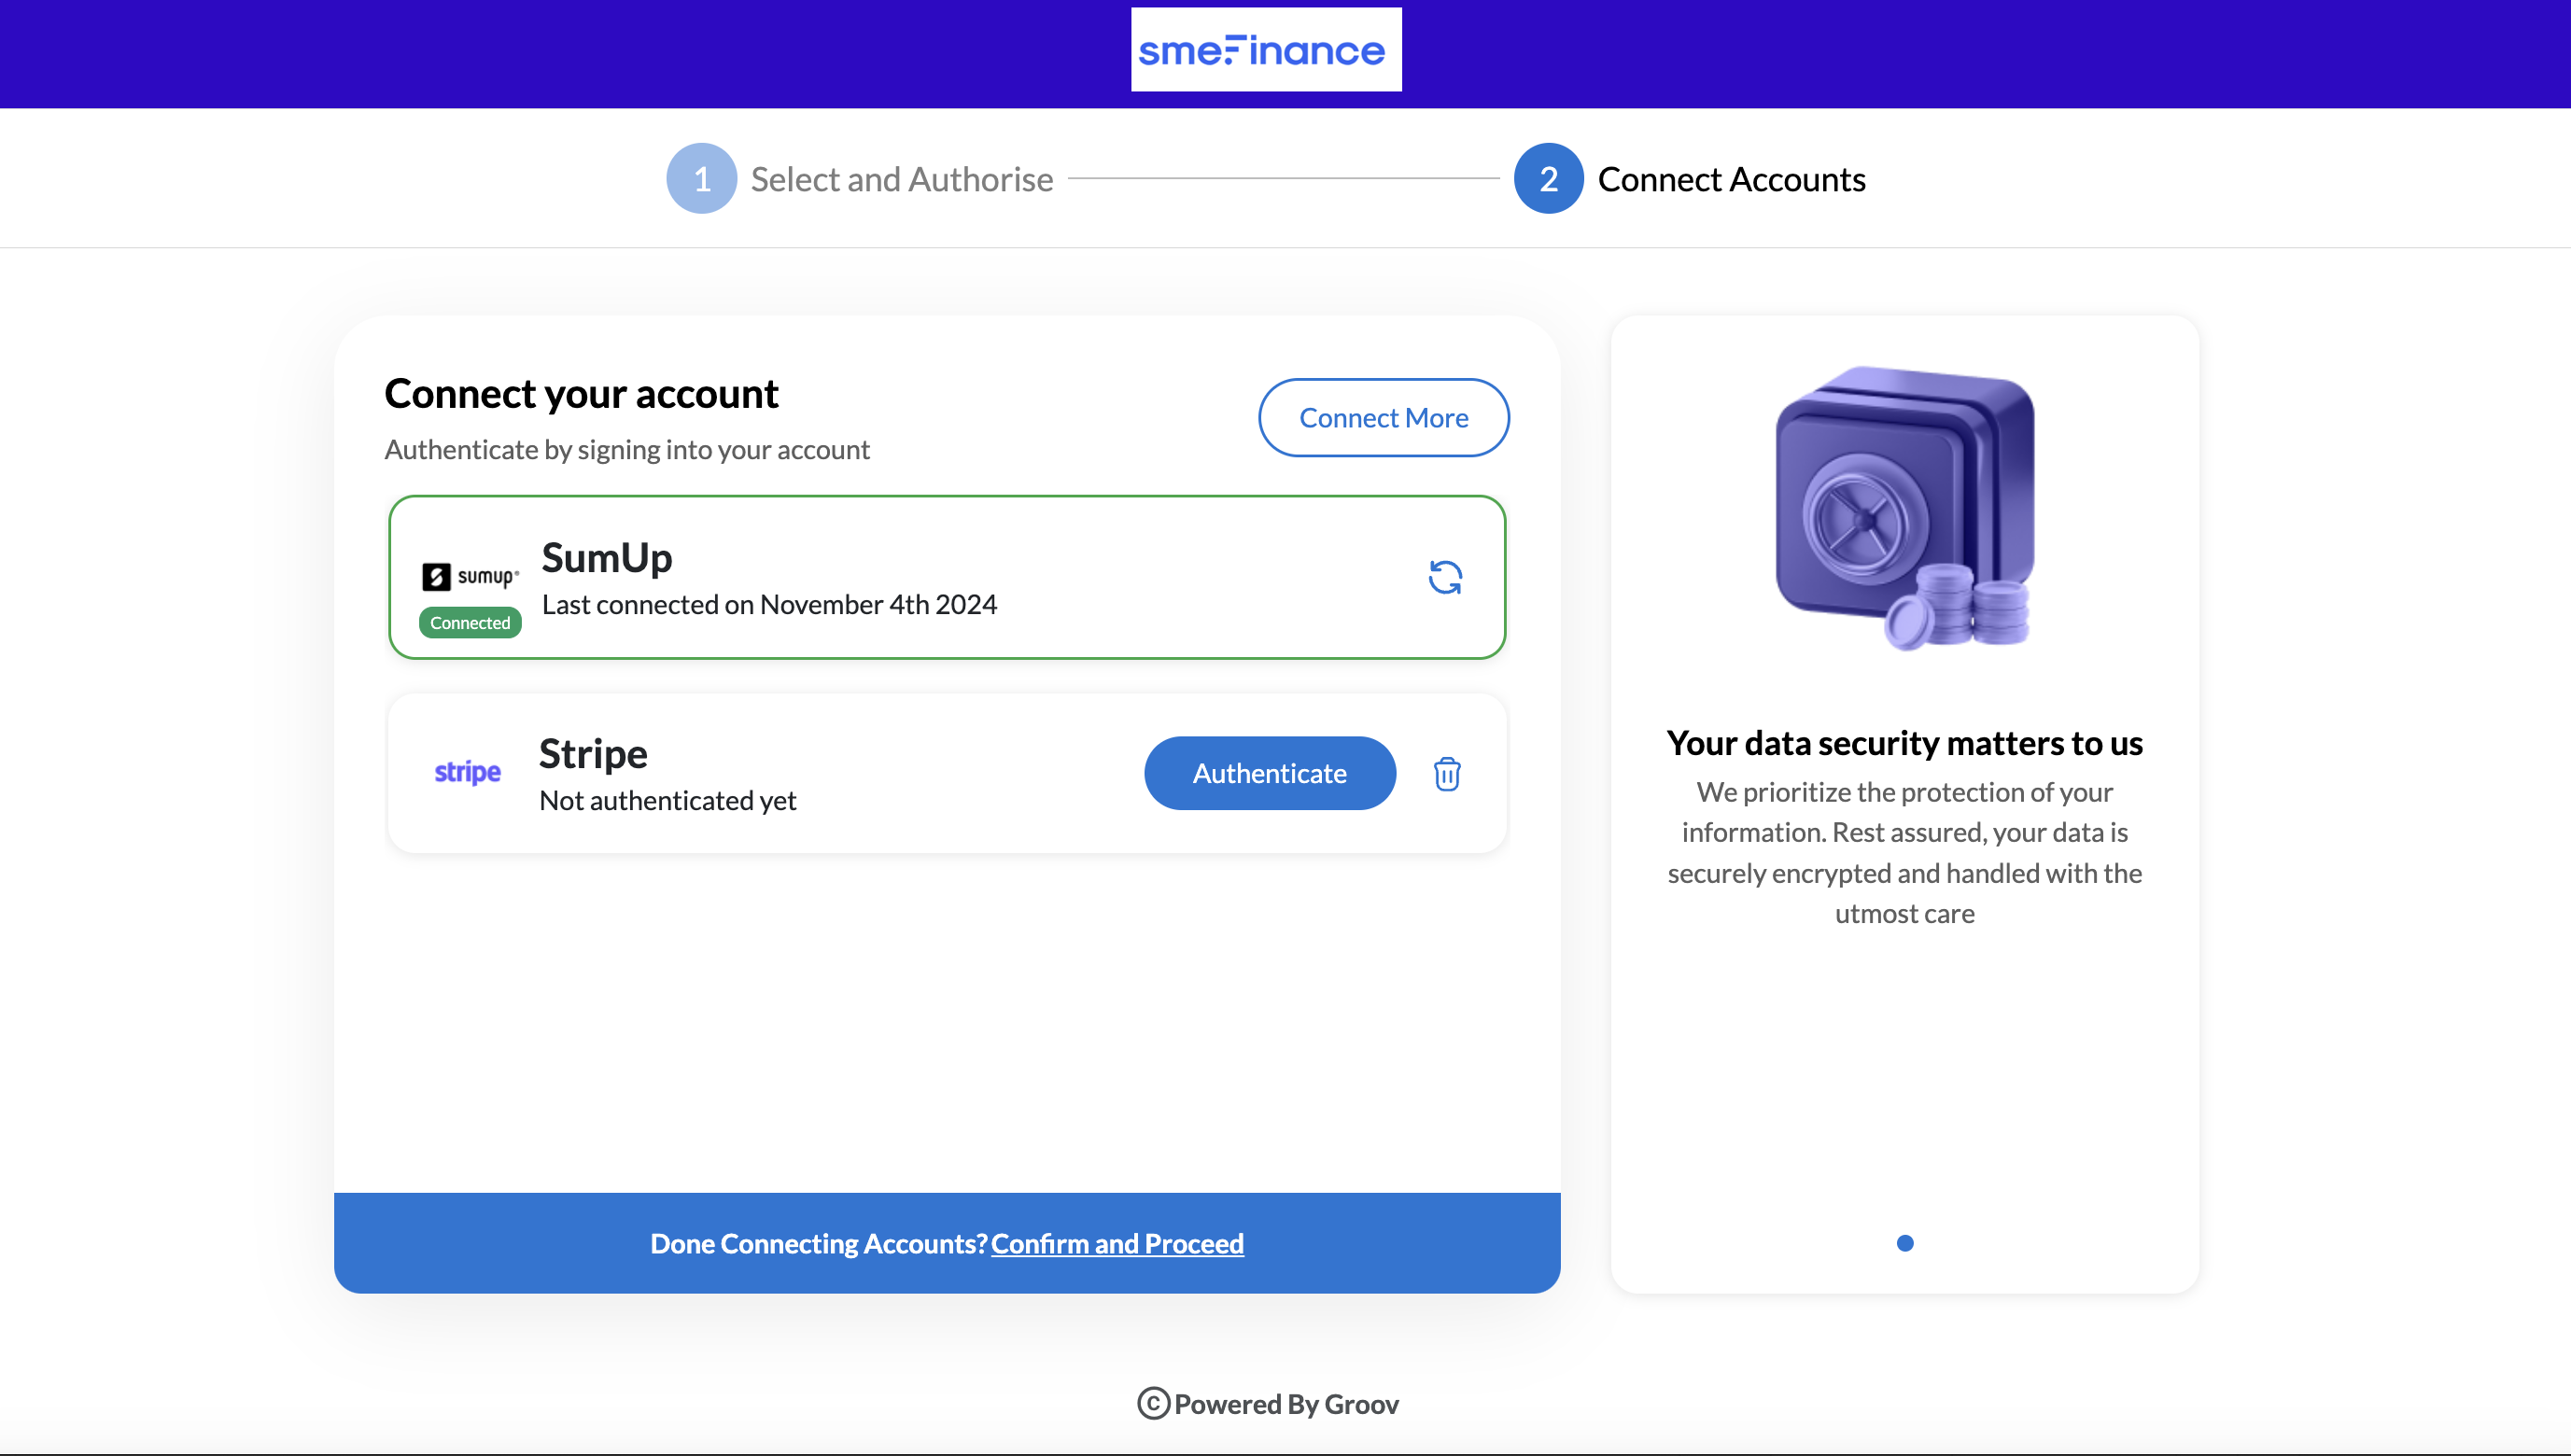
Task: Open the Confirm and Proceed link
Action: click(x=1117, y=1243)
